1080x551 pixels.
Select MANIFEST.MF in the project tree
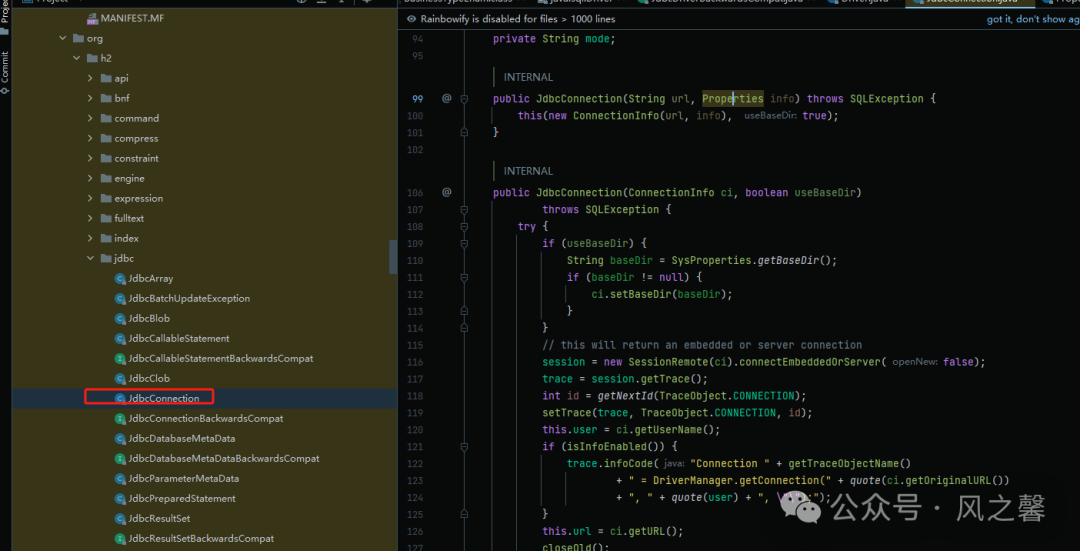click(134, 18)
